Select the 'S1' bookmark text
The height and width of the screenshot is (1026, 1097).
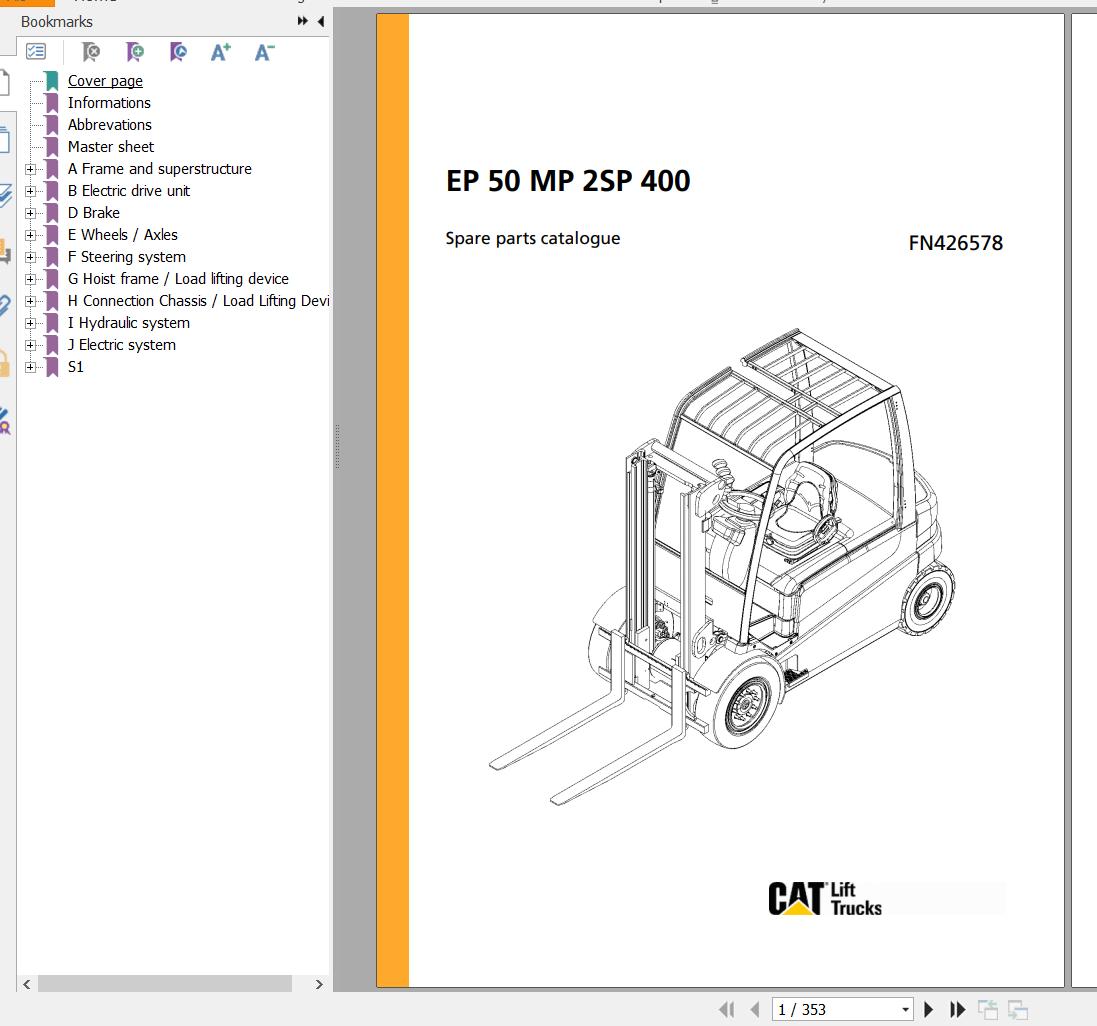click(x=76, y=367)
